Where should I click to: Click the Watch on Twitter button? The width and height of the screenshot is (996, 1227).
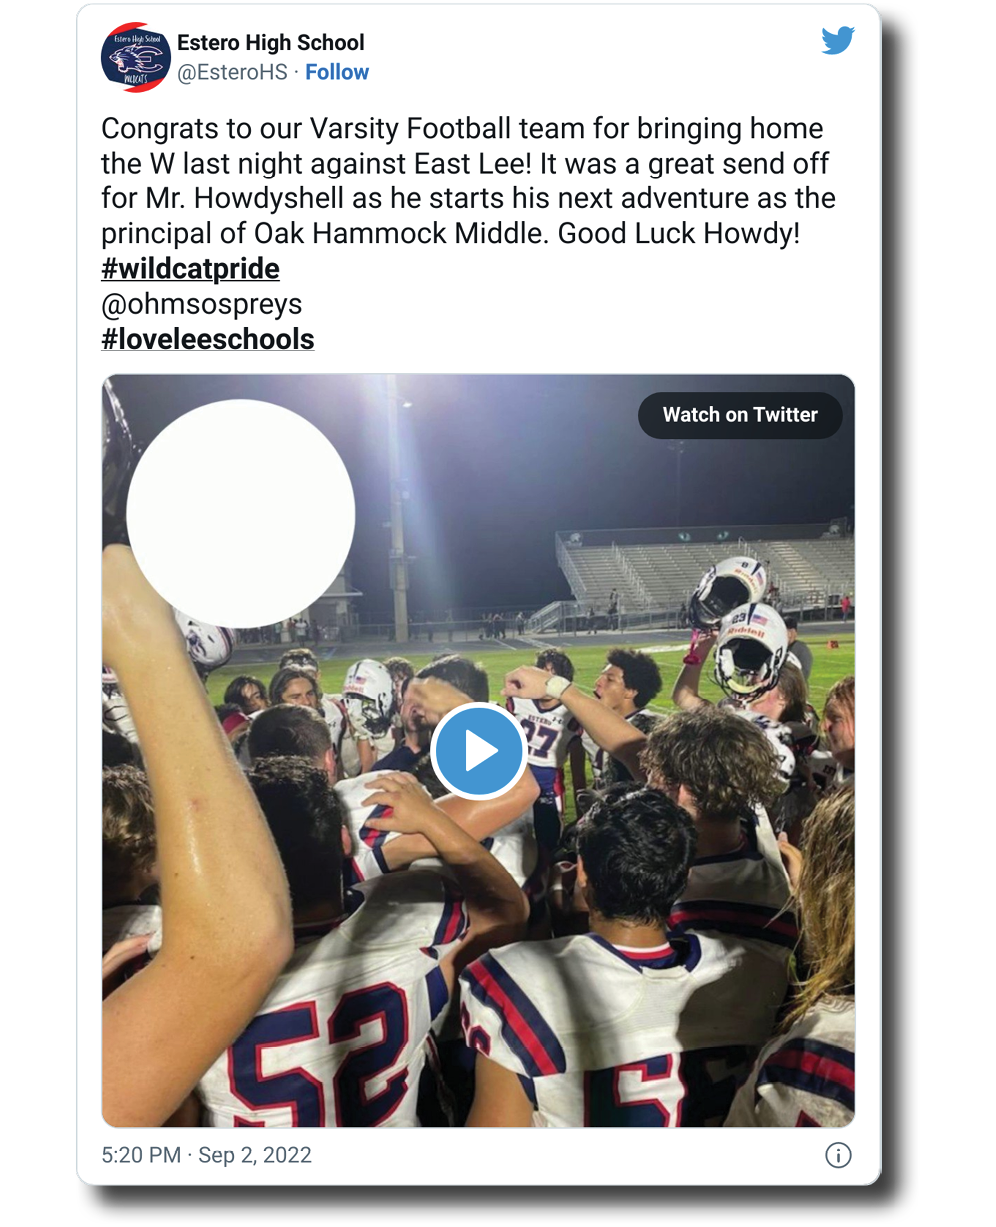pos(740,415)
